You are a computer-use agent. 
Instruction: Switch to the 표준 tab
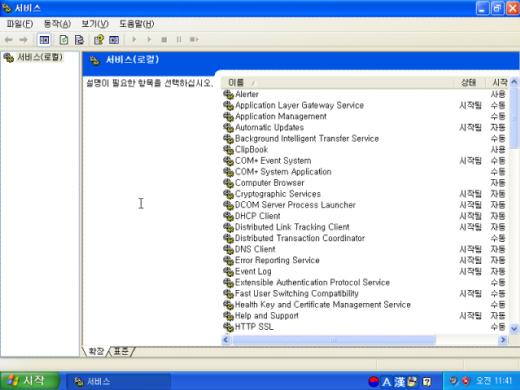(x=121, y=351)
